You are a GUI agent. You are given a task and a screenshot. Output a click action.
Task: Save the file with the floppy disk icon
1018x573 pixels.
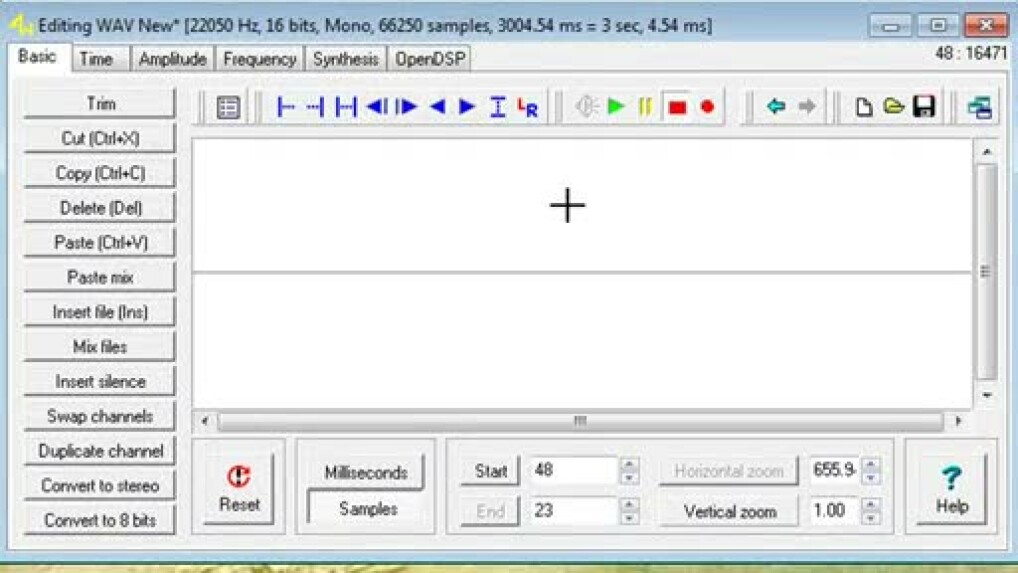(x=924, y=107)
